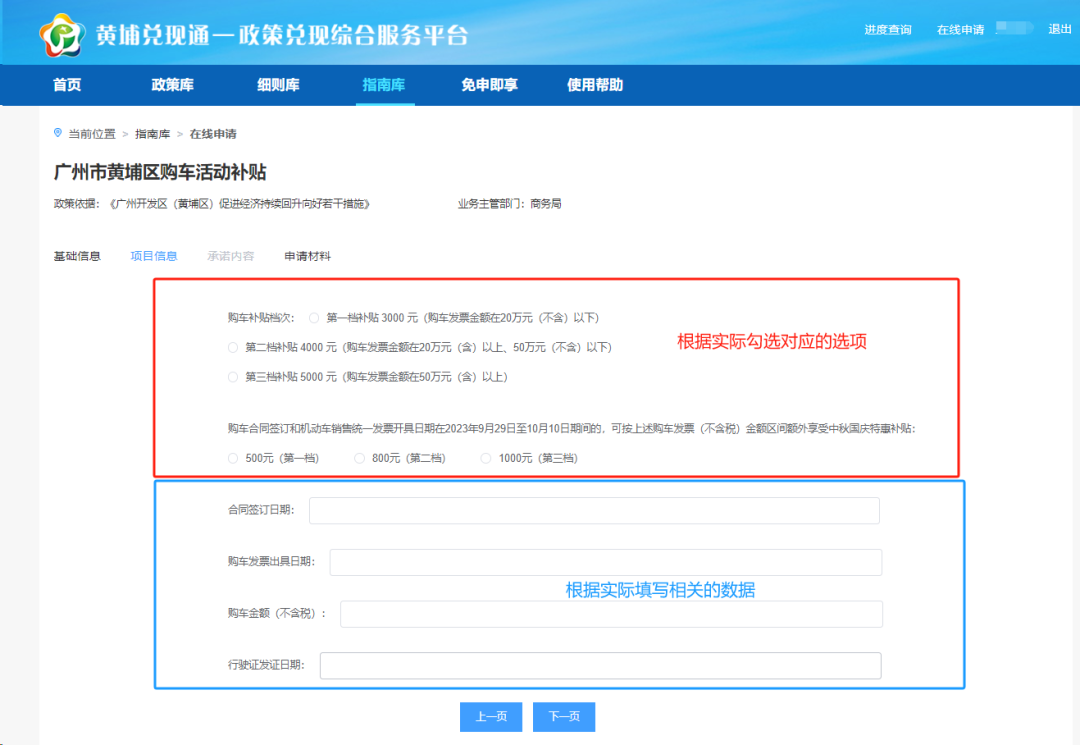
Task: Click the 上一页 button
Action: 490,716
